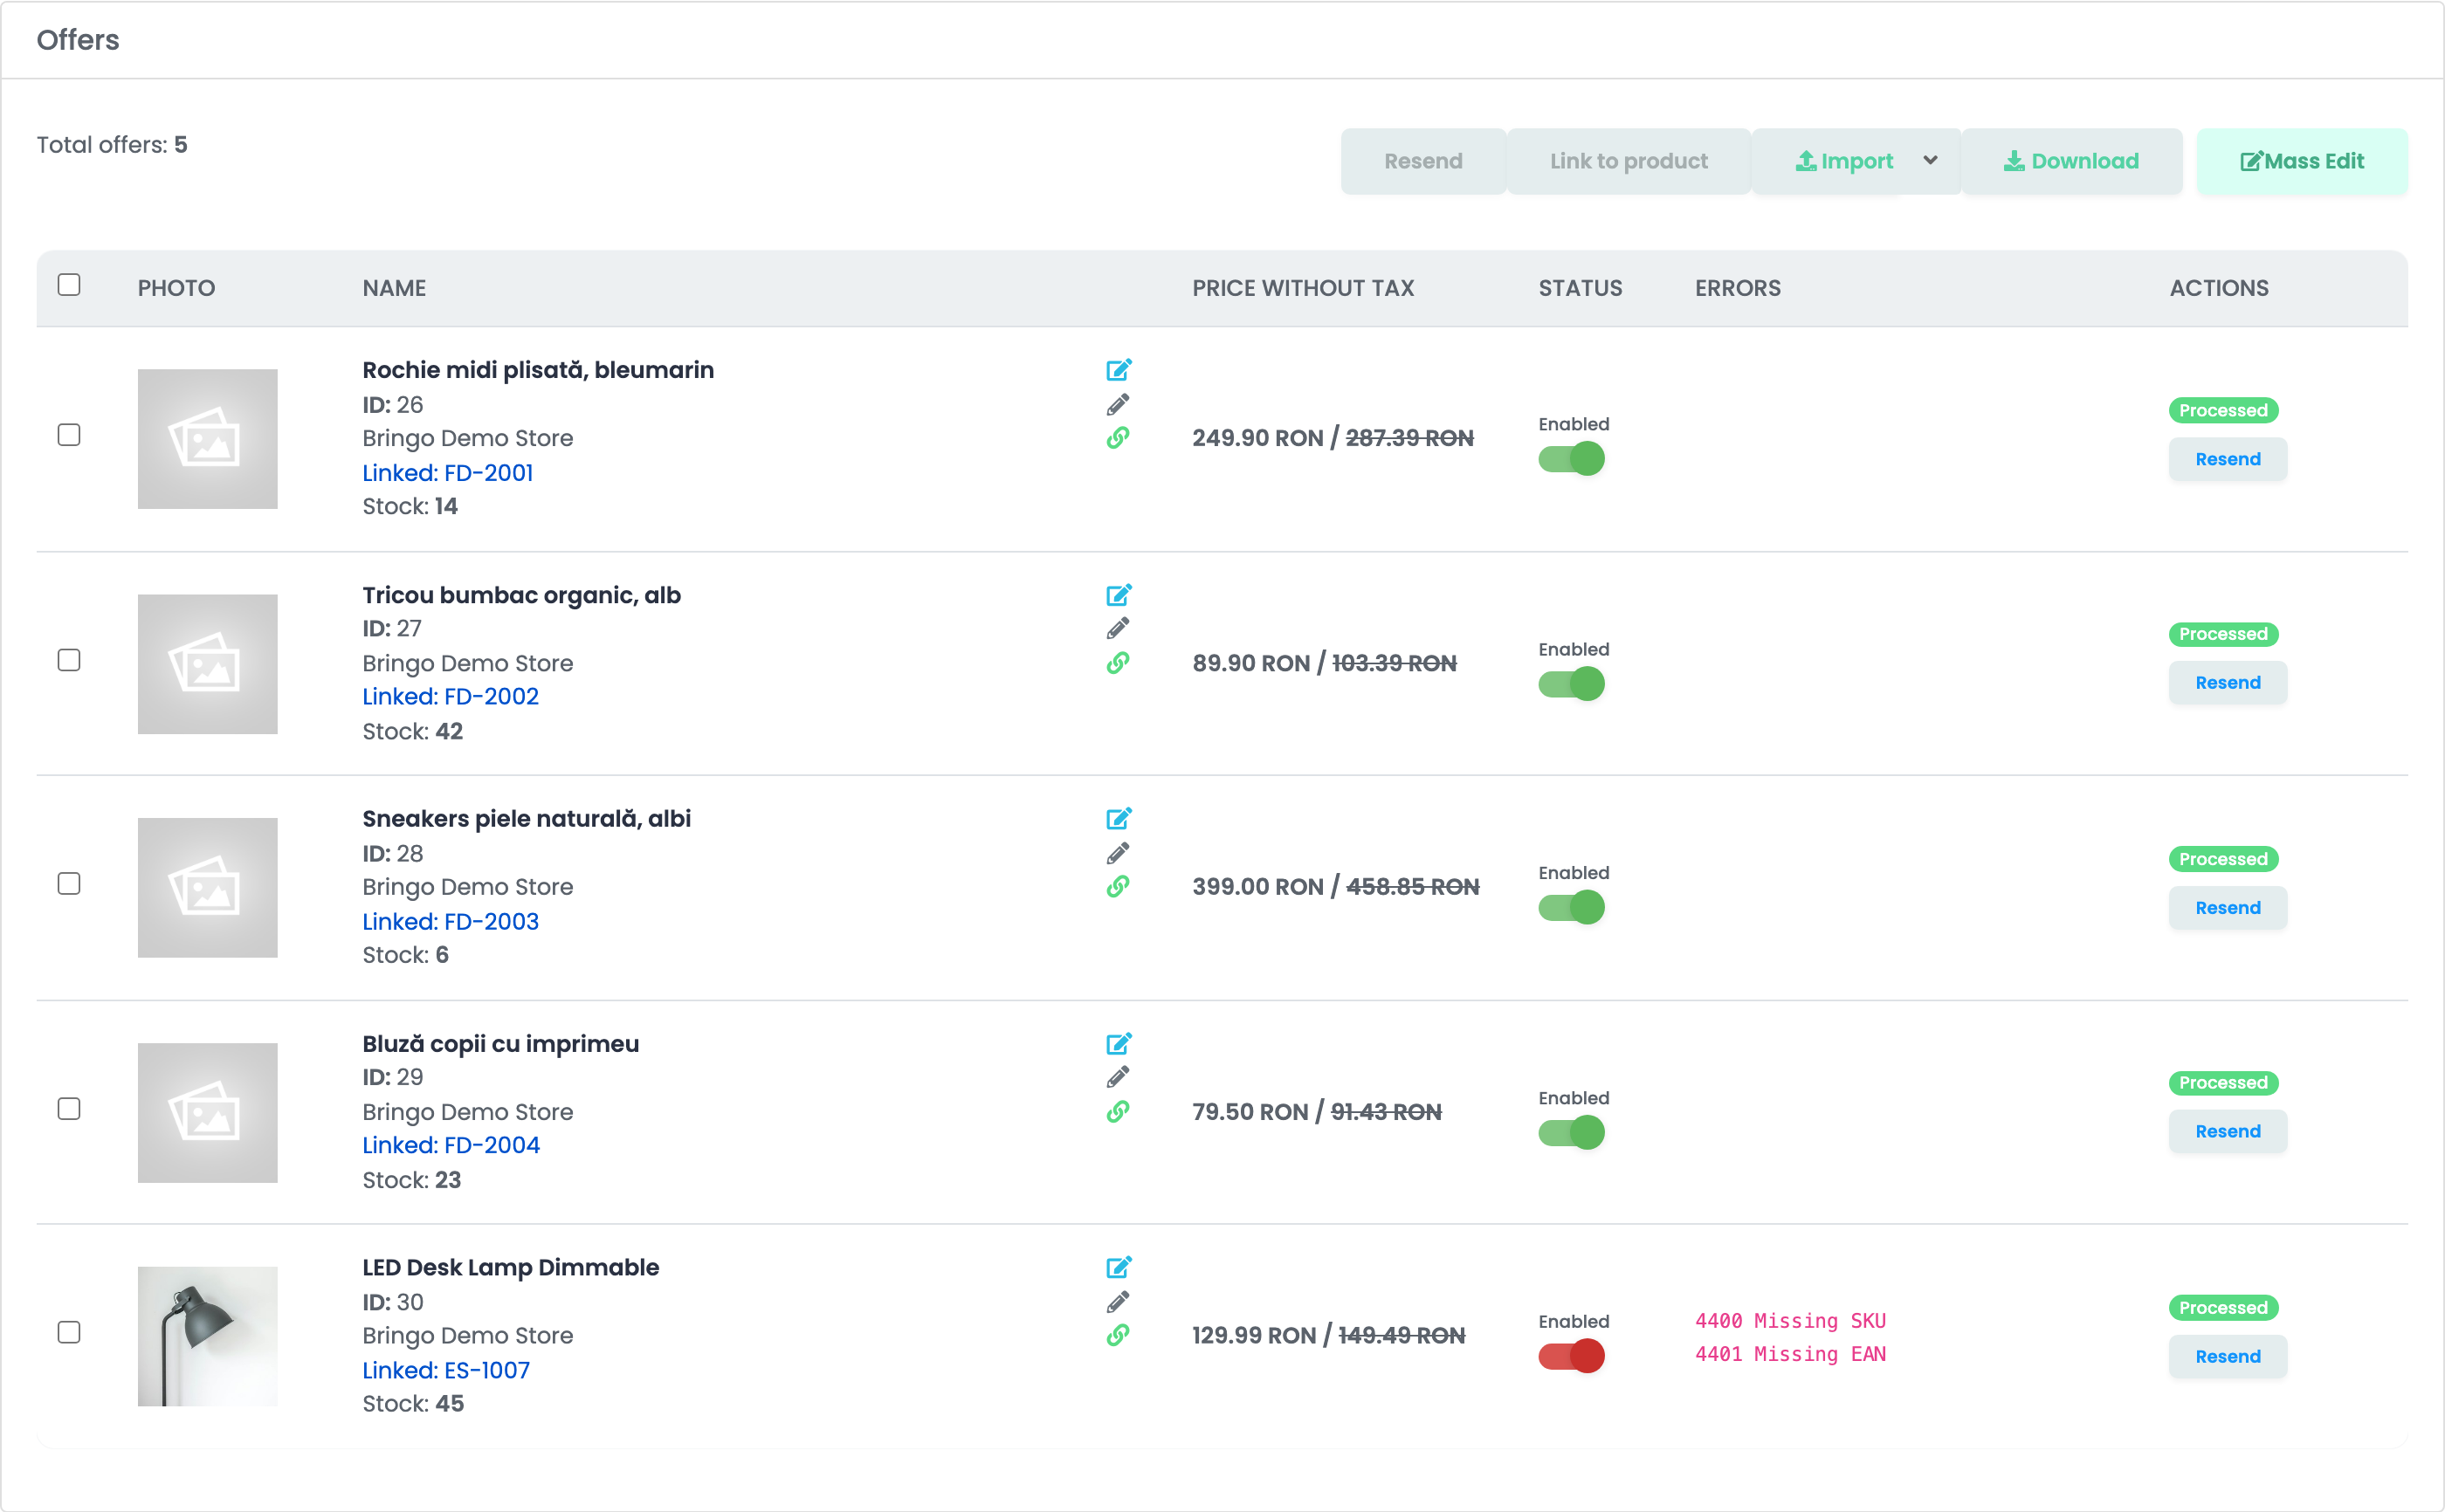Click the link icon for Bluză copii cu imprimeu
Screen dimensions: 2445x1512
tap(1118, 1112)
